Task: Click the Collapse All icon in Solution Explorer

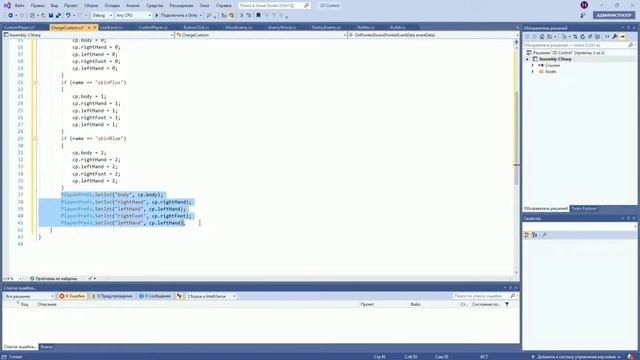Action: (590, 37)
